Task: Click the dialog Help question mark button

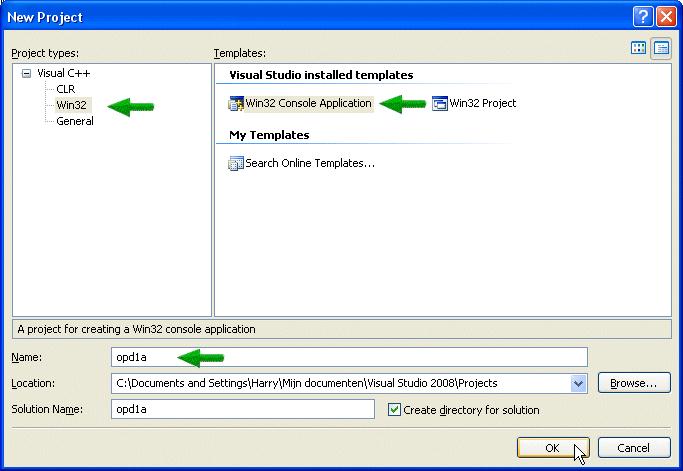Action: click(642, 17)
